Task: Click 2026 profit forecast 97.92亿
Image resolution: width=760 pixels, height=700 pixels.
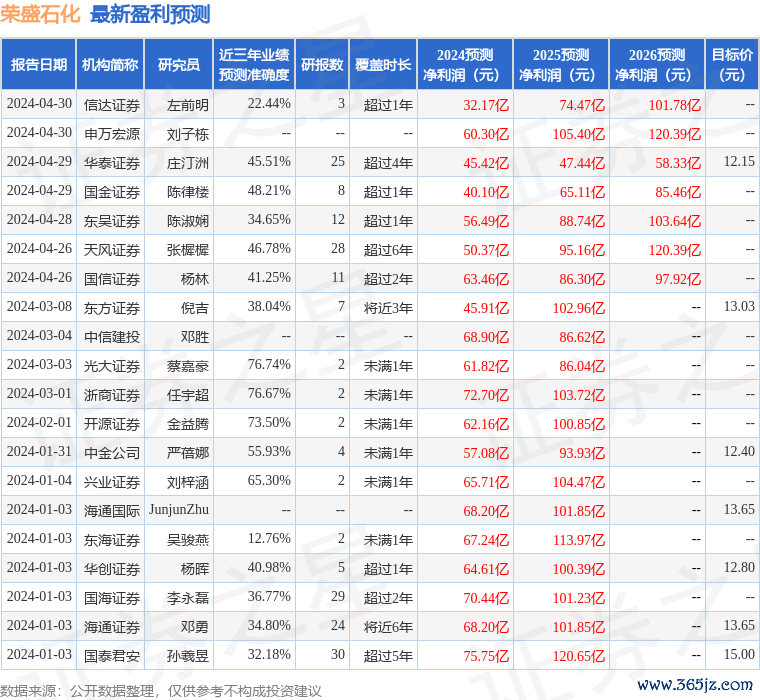Action: (678, 279)
